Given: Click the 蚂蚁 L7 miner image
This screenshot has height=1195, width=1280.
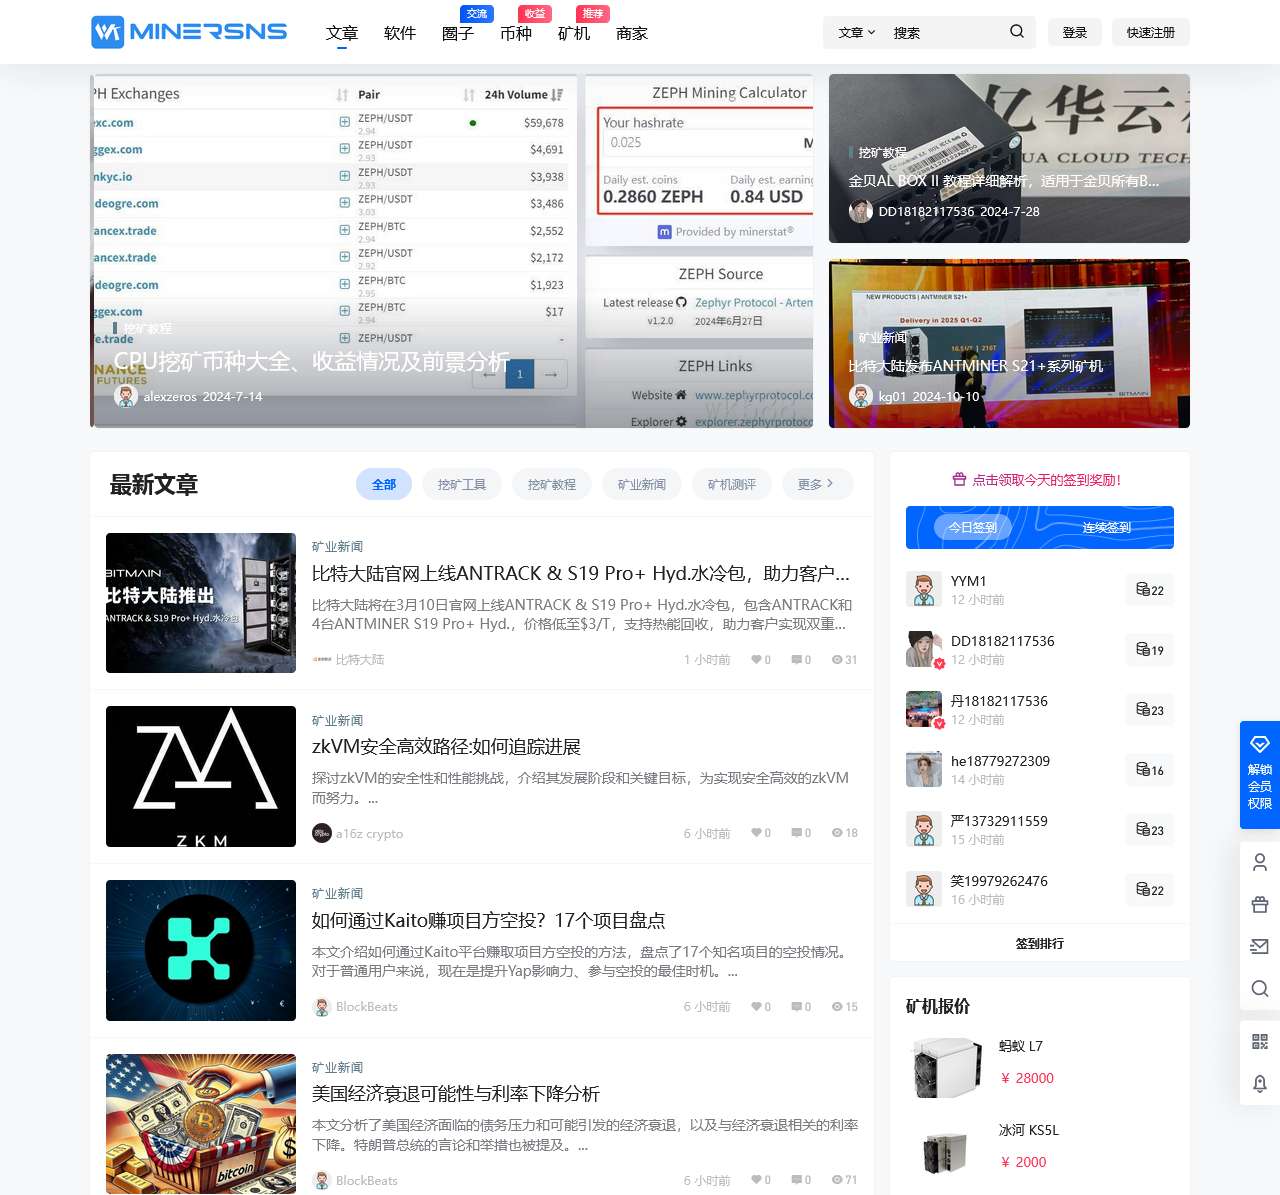Looking at the screenshot, I should click(x=946, y=1067).
